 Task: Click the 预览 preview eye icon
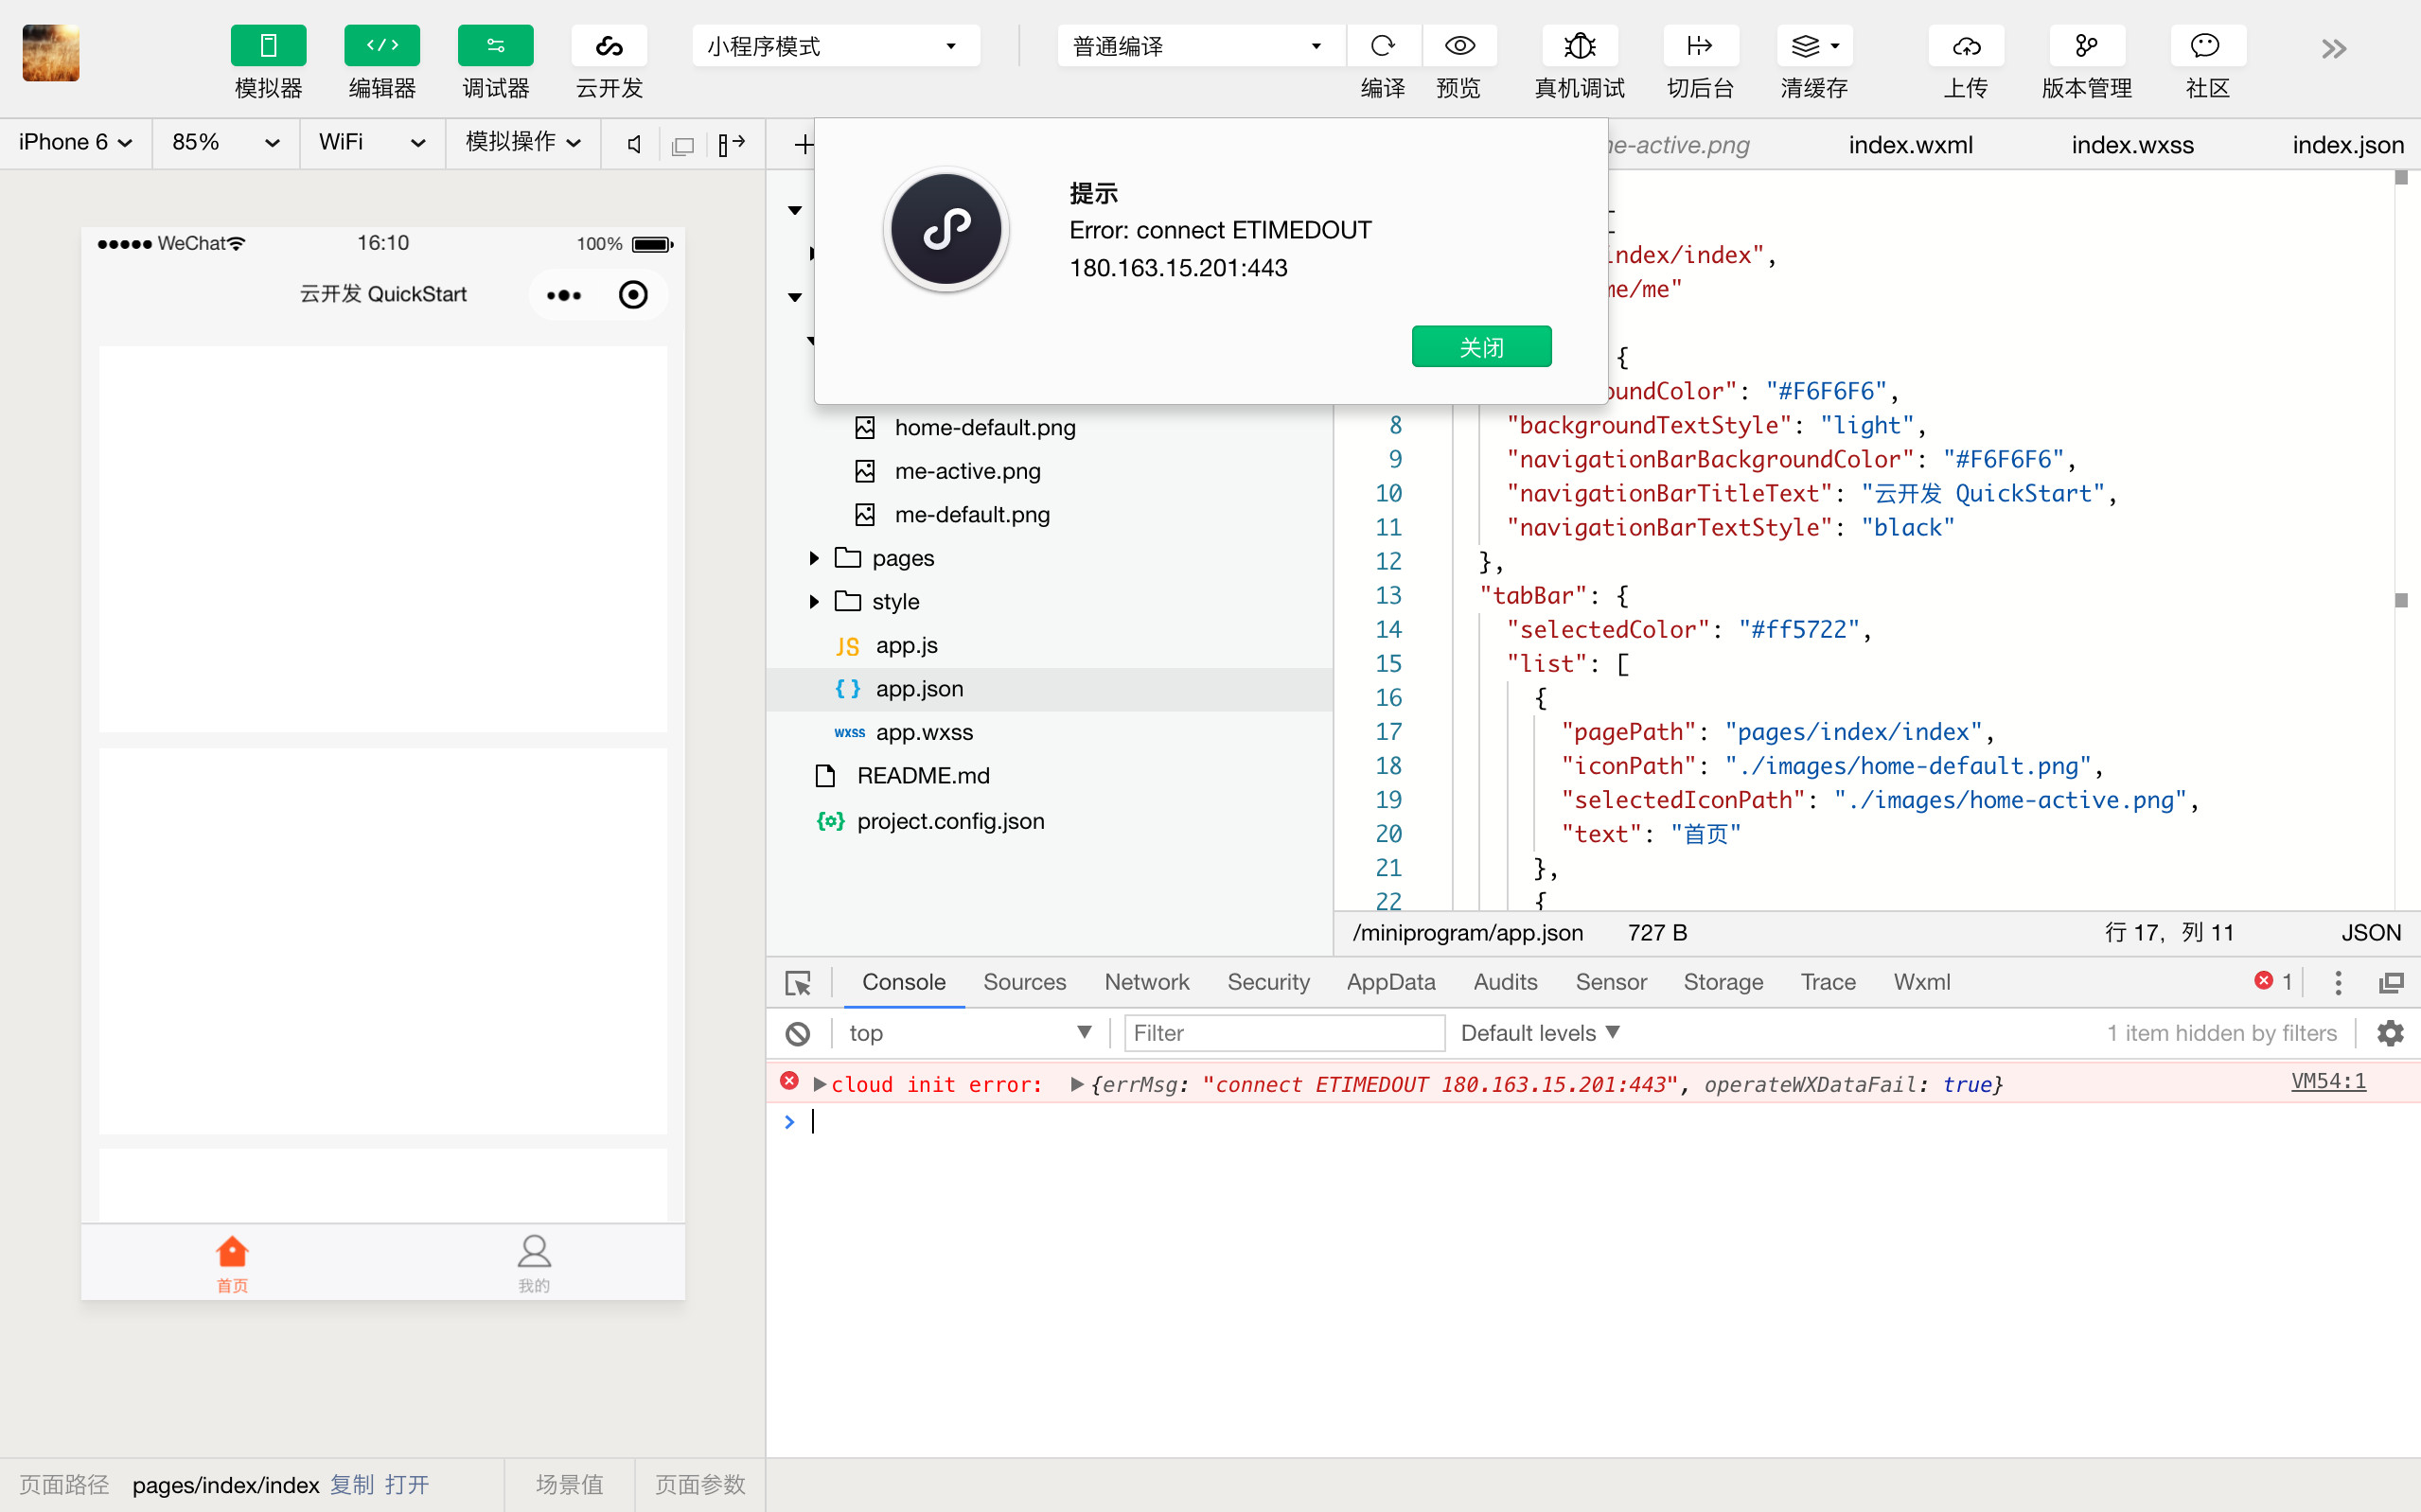point(1460,46)
